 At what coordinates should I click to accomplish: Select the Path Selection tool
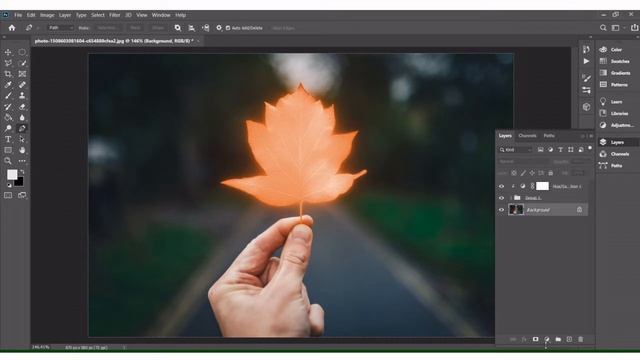tap(22, 139)
